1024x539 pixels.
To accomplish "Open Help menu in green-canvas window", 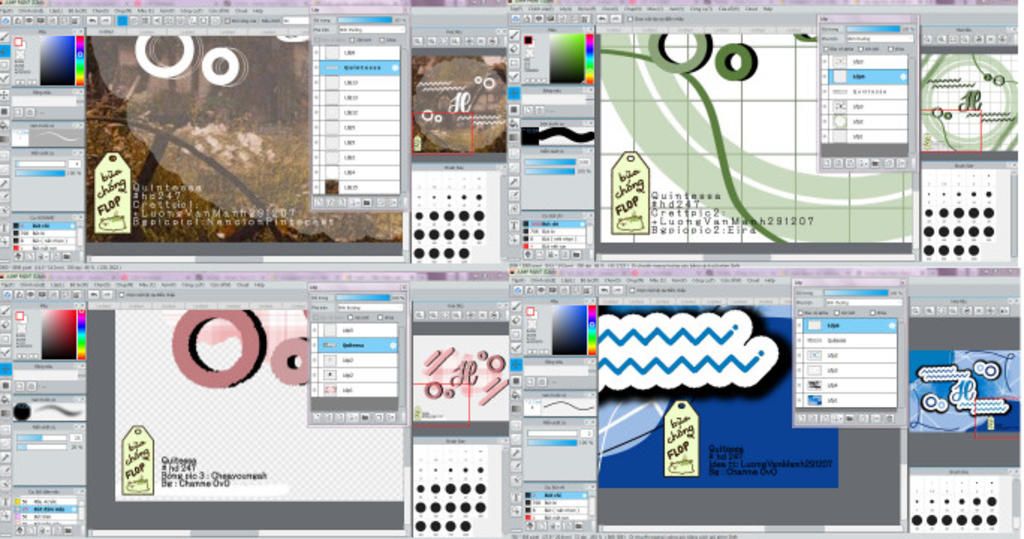I will [x=769, y=9].
